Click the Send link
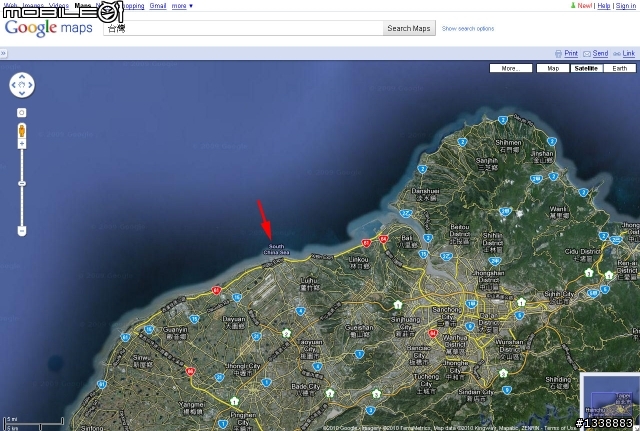This screenshot has width=640, height=431. pos(600,53)
